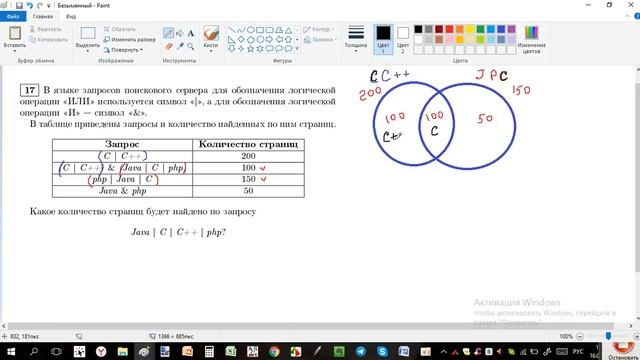Open Telegram from the taskbar
Viewport: 640px width, 360px height.
(x=361, y=351)
